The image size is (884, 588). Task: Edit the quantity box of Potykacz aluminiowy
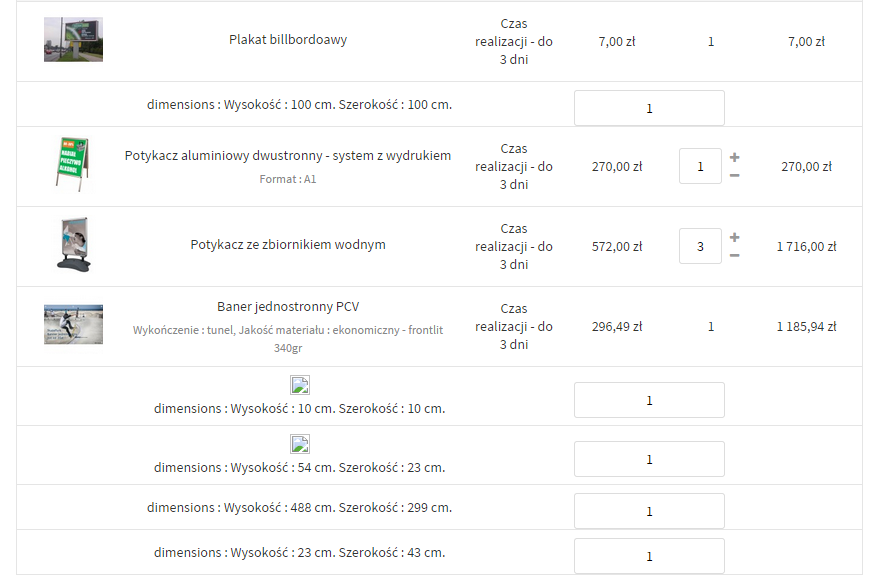pyautogui.click(x=700, y=166)
